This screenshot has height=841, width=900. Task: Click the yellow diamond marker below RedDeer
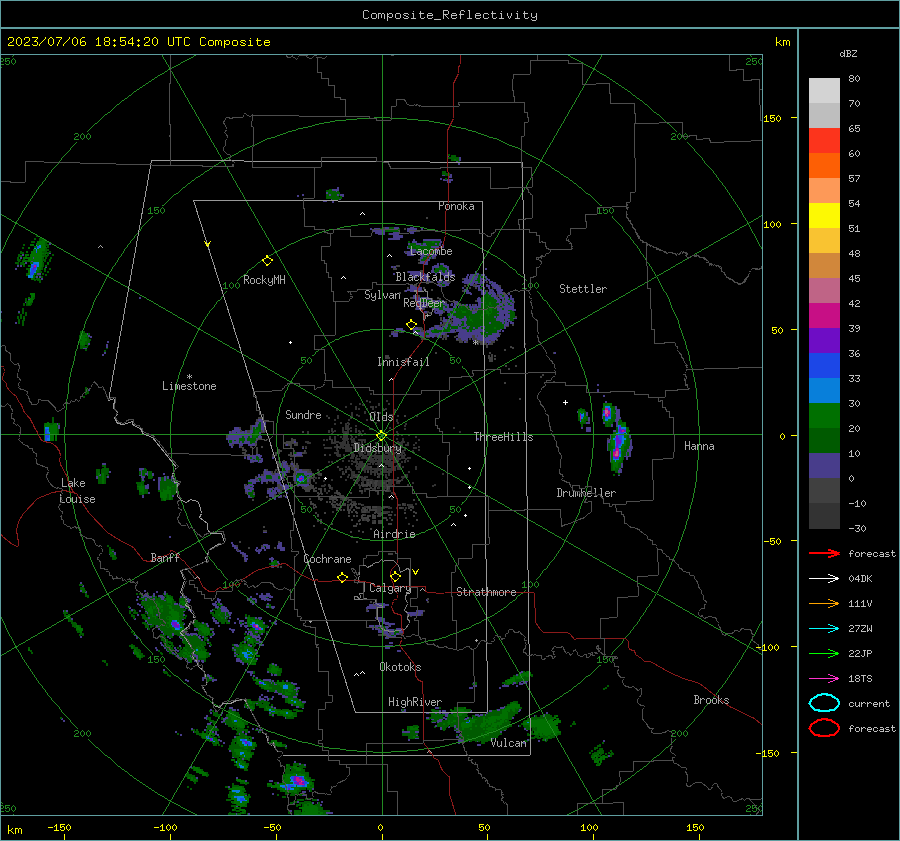tap(411, 325)
